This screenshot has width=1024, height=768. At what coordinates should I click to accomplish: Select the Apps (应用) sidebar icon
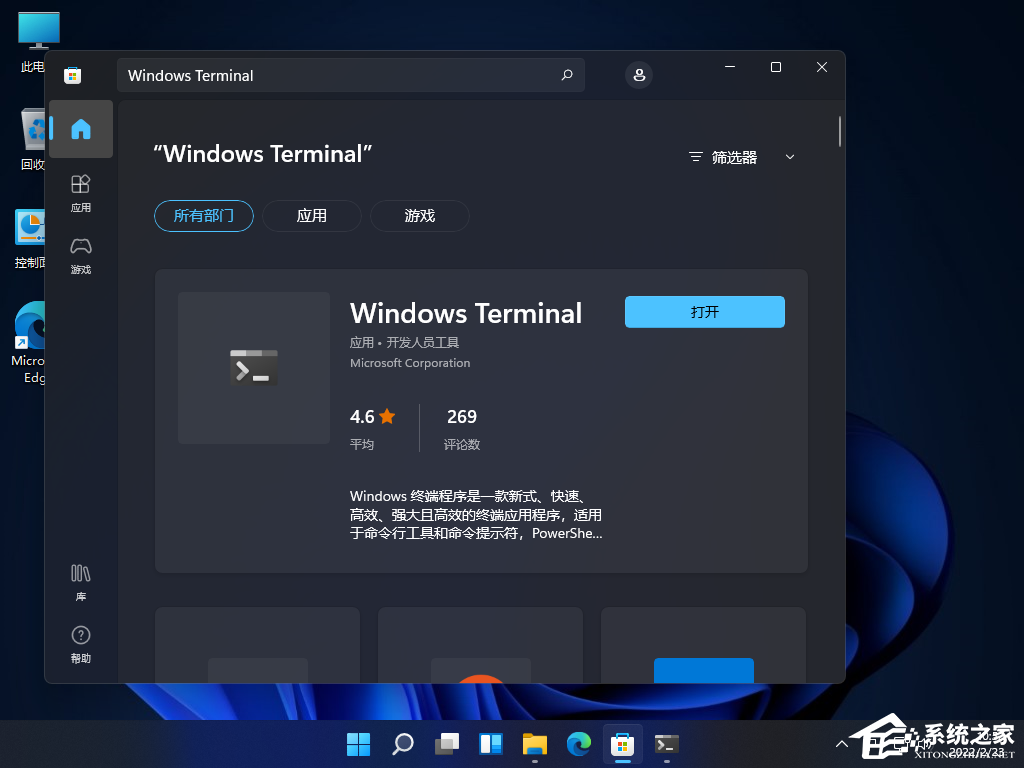tap(80, 193)
